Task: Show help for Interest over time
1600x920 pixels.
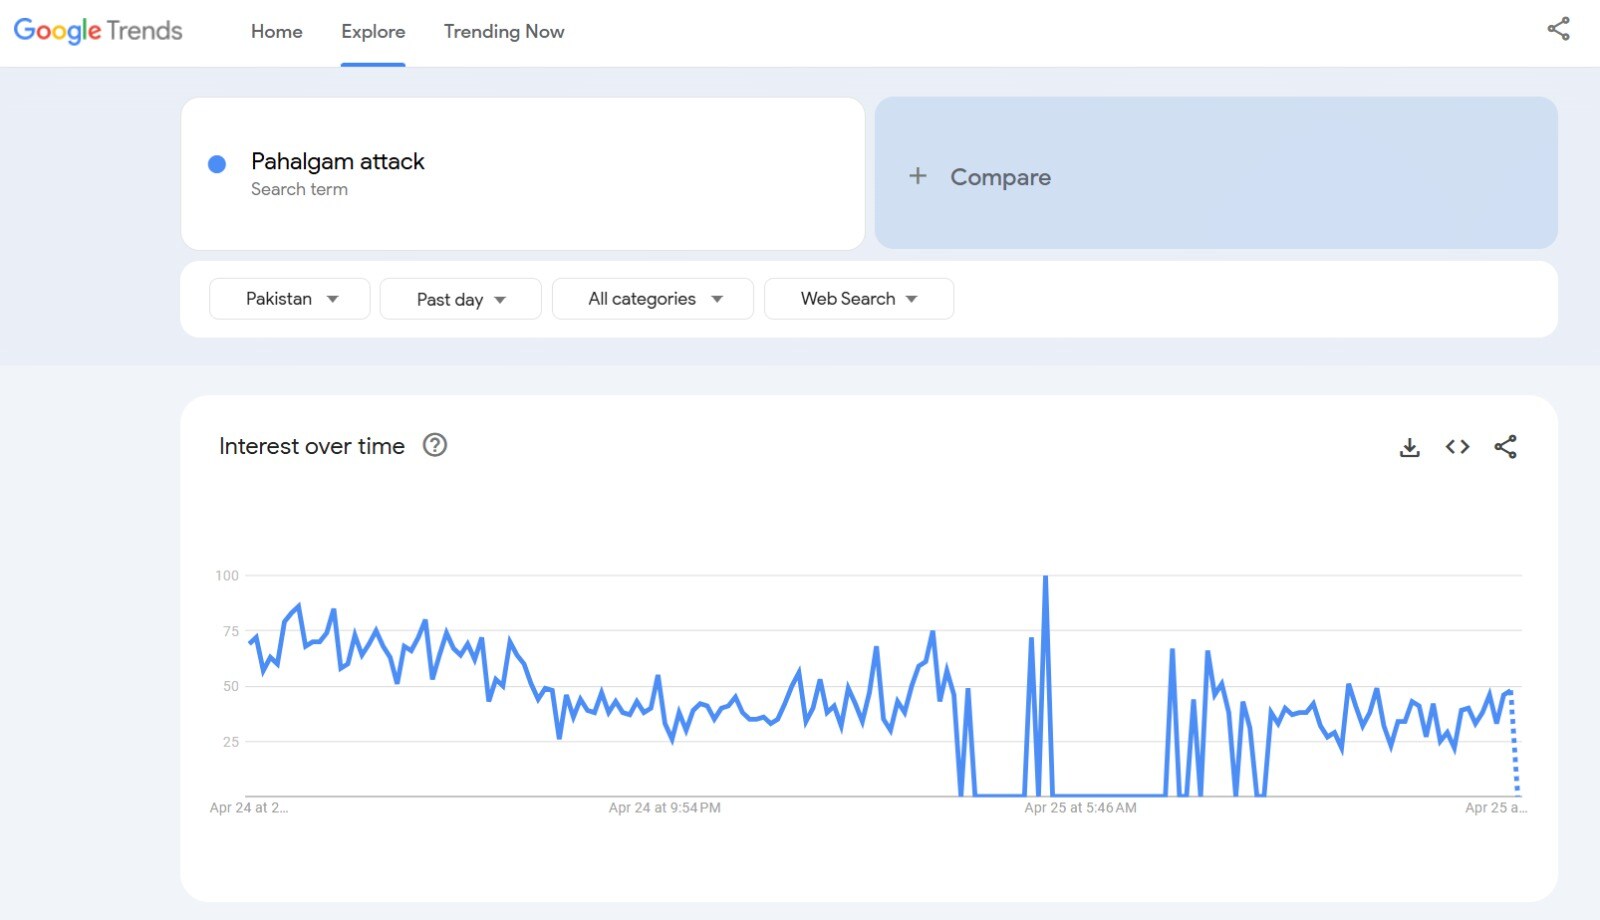Action: 435,445
